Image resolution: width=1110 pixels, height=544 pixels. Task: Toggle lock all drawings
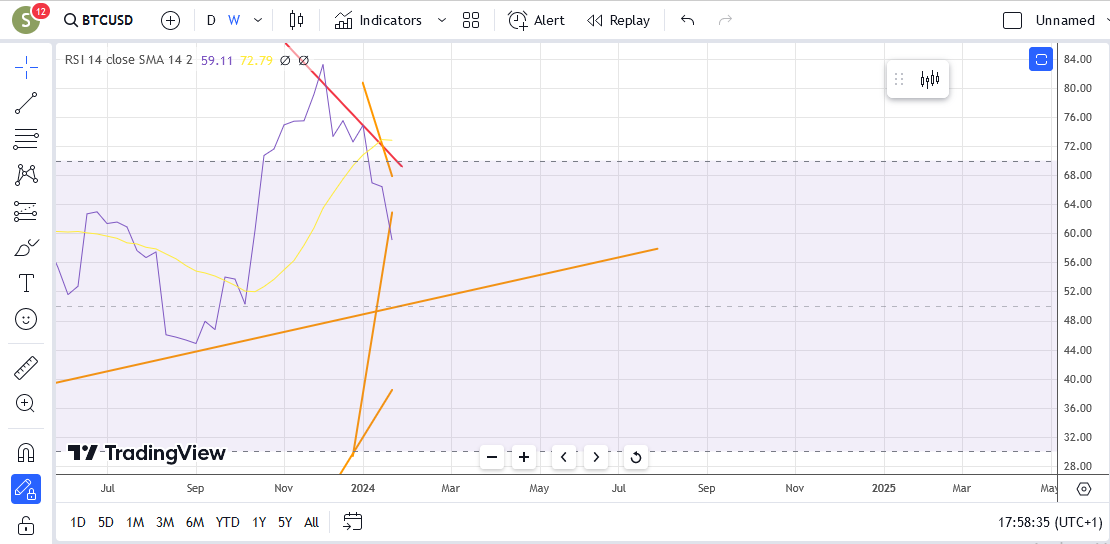(26, 526)
